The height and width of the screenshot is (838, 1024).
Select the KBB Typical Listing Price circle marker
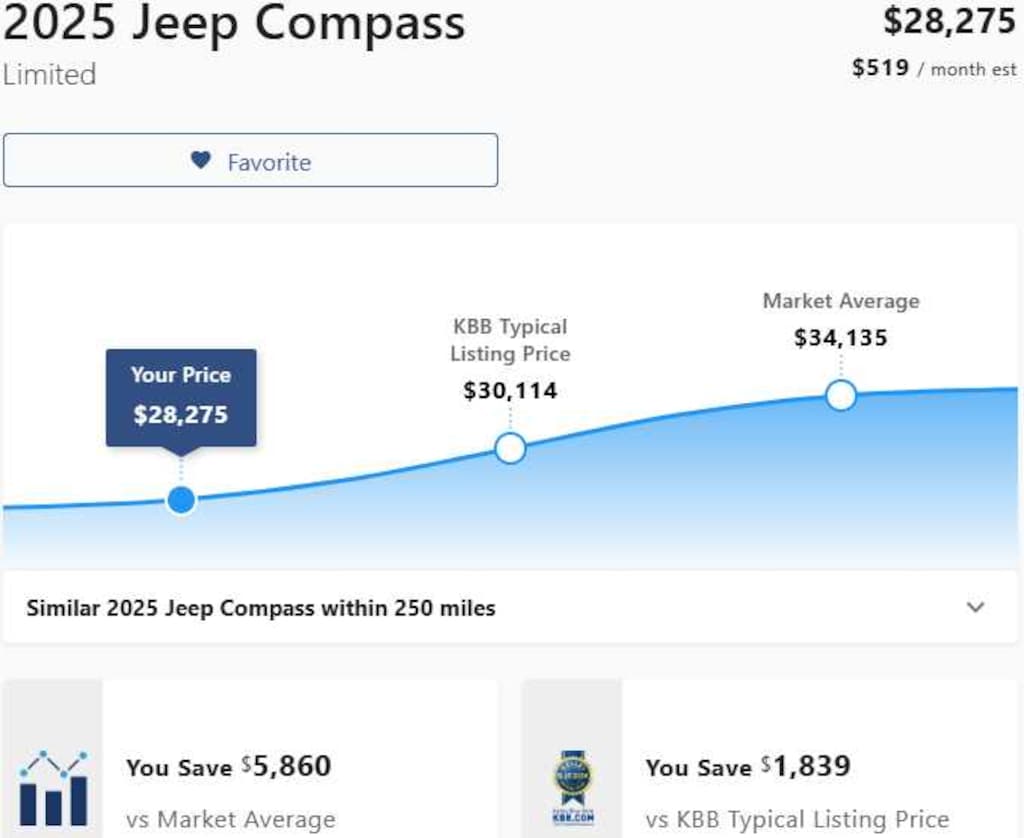pyautogui.click(x=510, y=448)
